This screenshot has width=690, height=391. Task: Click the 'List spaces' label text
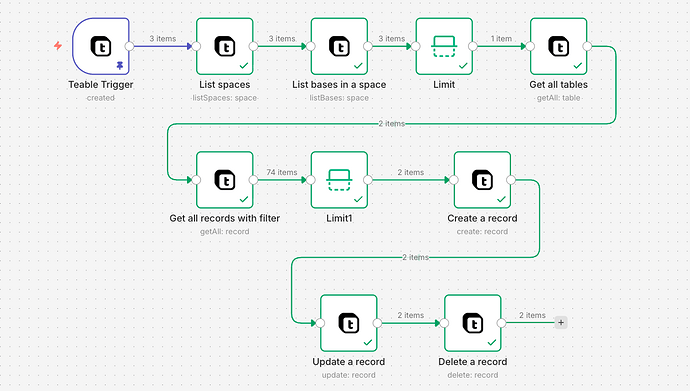[x=225, y=84]
